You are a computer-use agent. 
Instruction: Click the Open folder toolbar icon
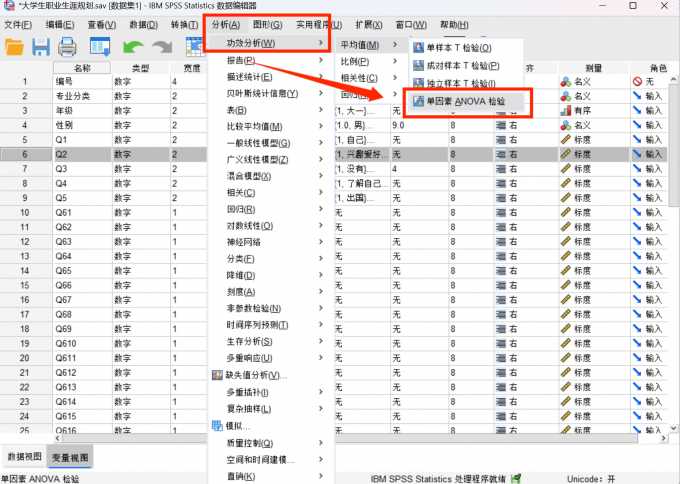pyautogui.click(x=14, y=47)
